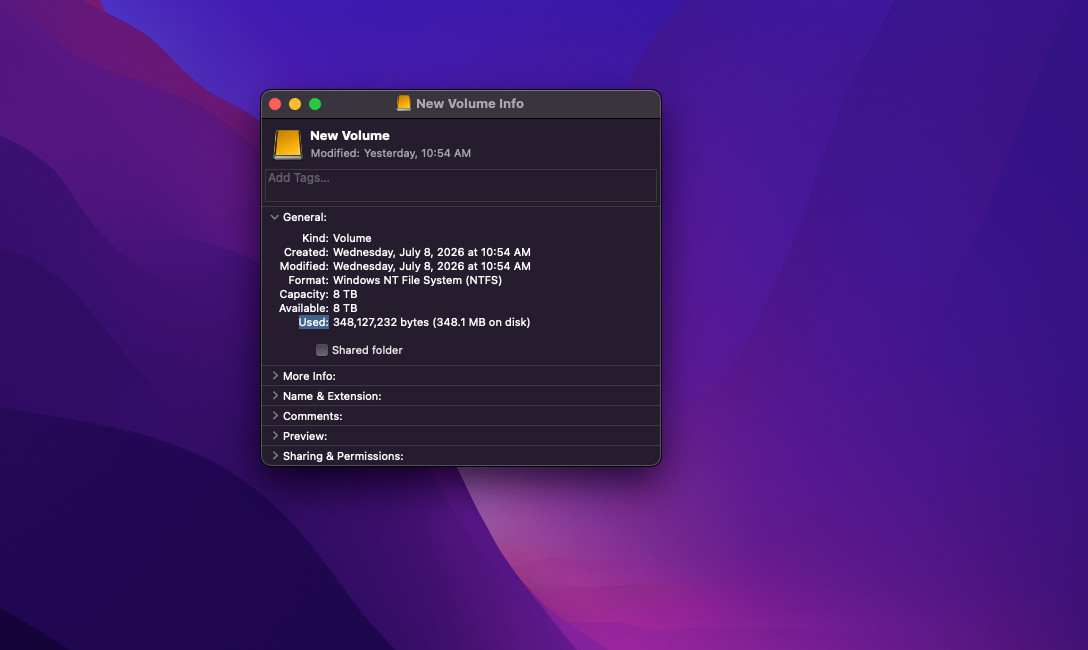This screenshot has width=1088, height=650.
Task: Click the large New Volume drive icon
Action: click(x=287, y=144)
